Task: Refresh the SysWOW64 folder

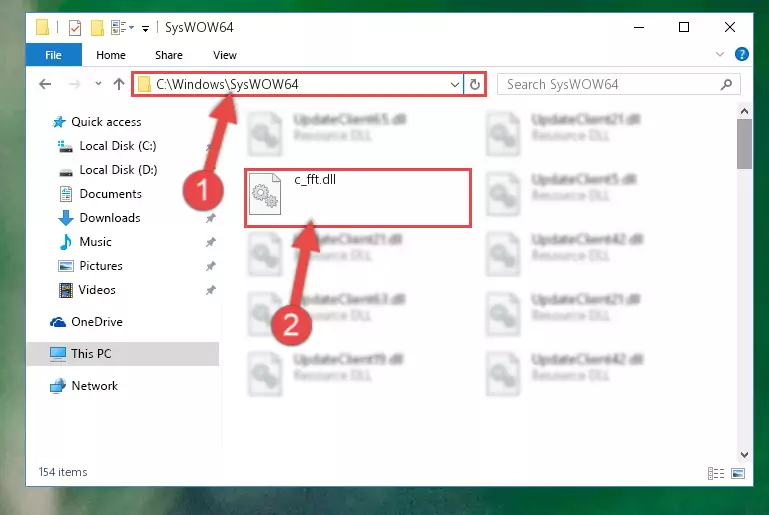Action: (475, 84)
